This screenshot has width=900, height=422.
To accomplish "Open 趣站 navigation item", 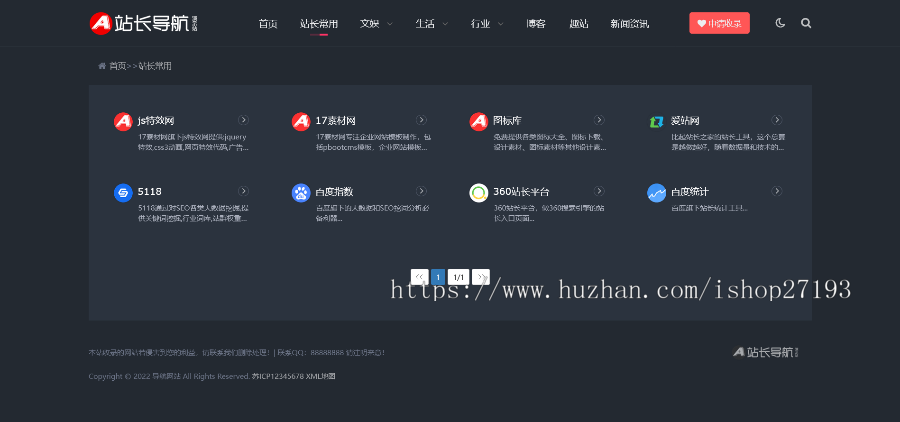I will pos(579,24).
